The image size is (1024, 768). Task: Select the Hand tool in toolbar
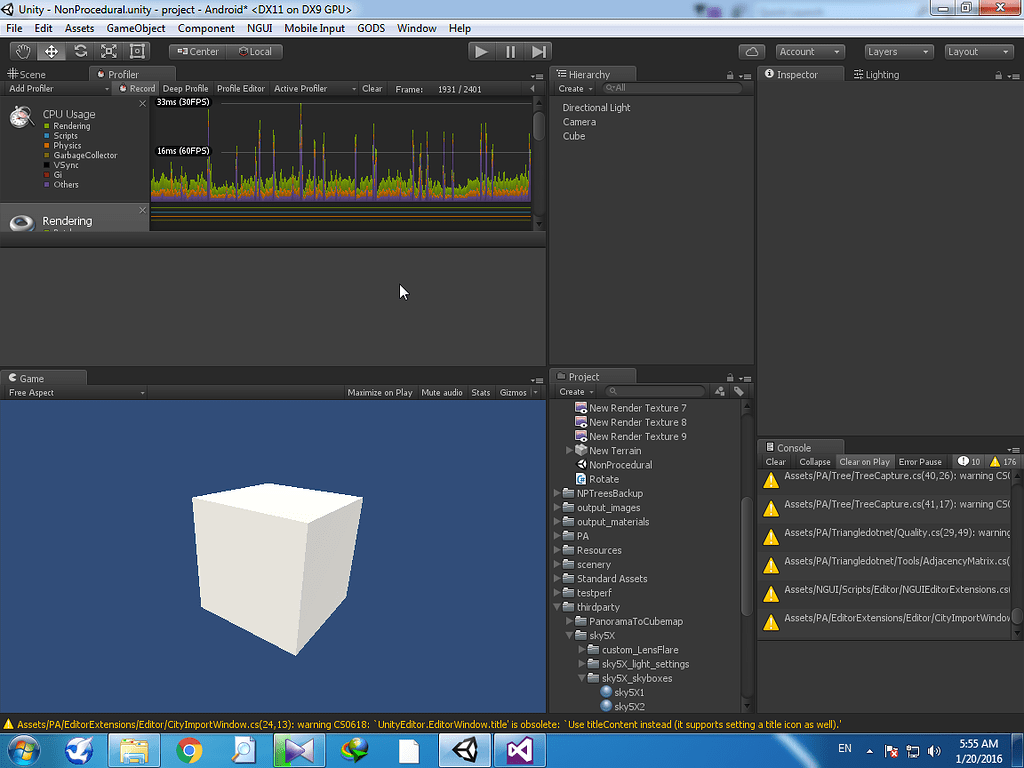tap(22, 51)
